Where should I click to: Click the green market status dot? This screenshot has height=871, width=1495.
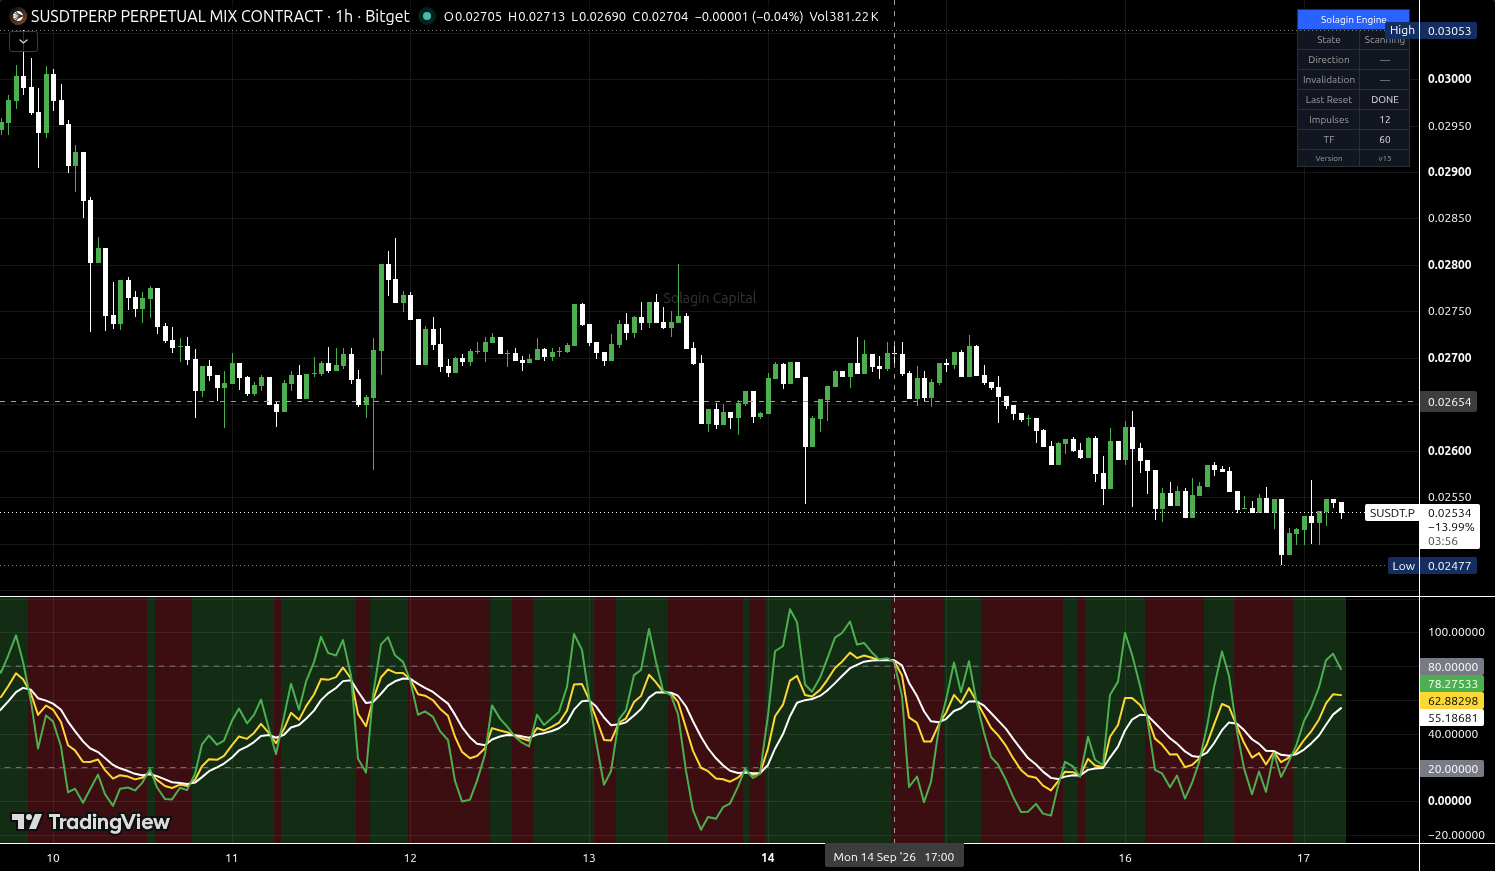tap(427, 16)
